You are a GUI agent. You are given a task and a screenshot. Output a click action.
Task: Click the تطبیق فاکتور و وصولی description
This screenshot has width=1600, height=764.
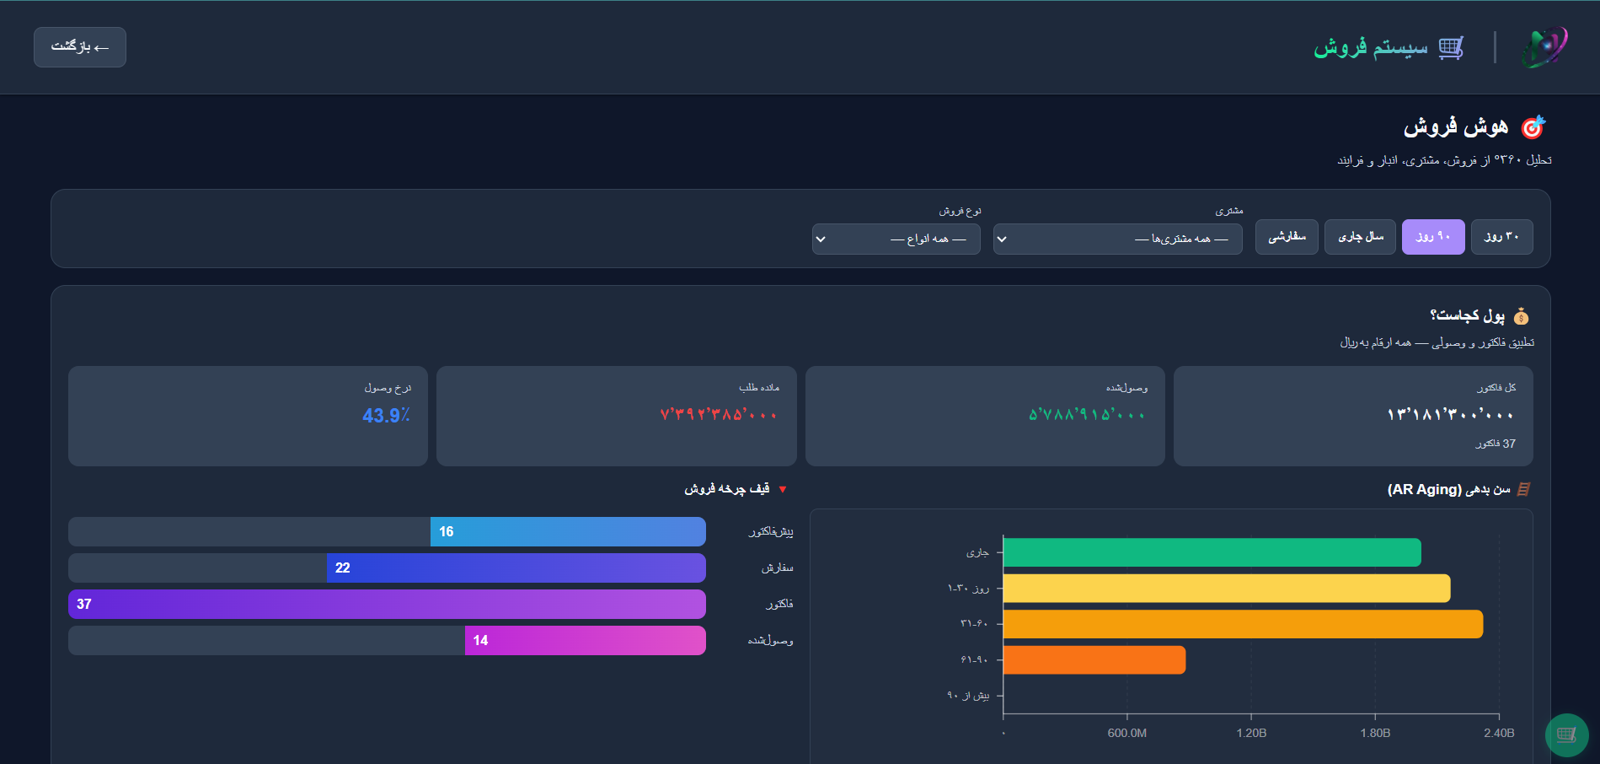click(1437, 343)
